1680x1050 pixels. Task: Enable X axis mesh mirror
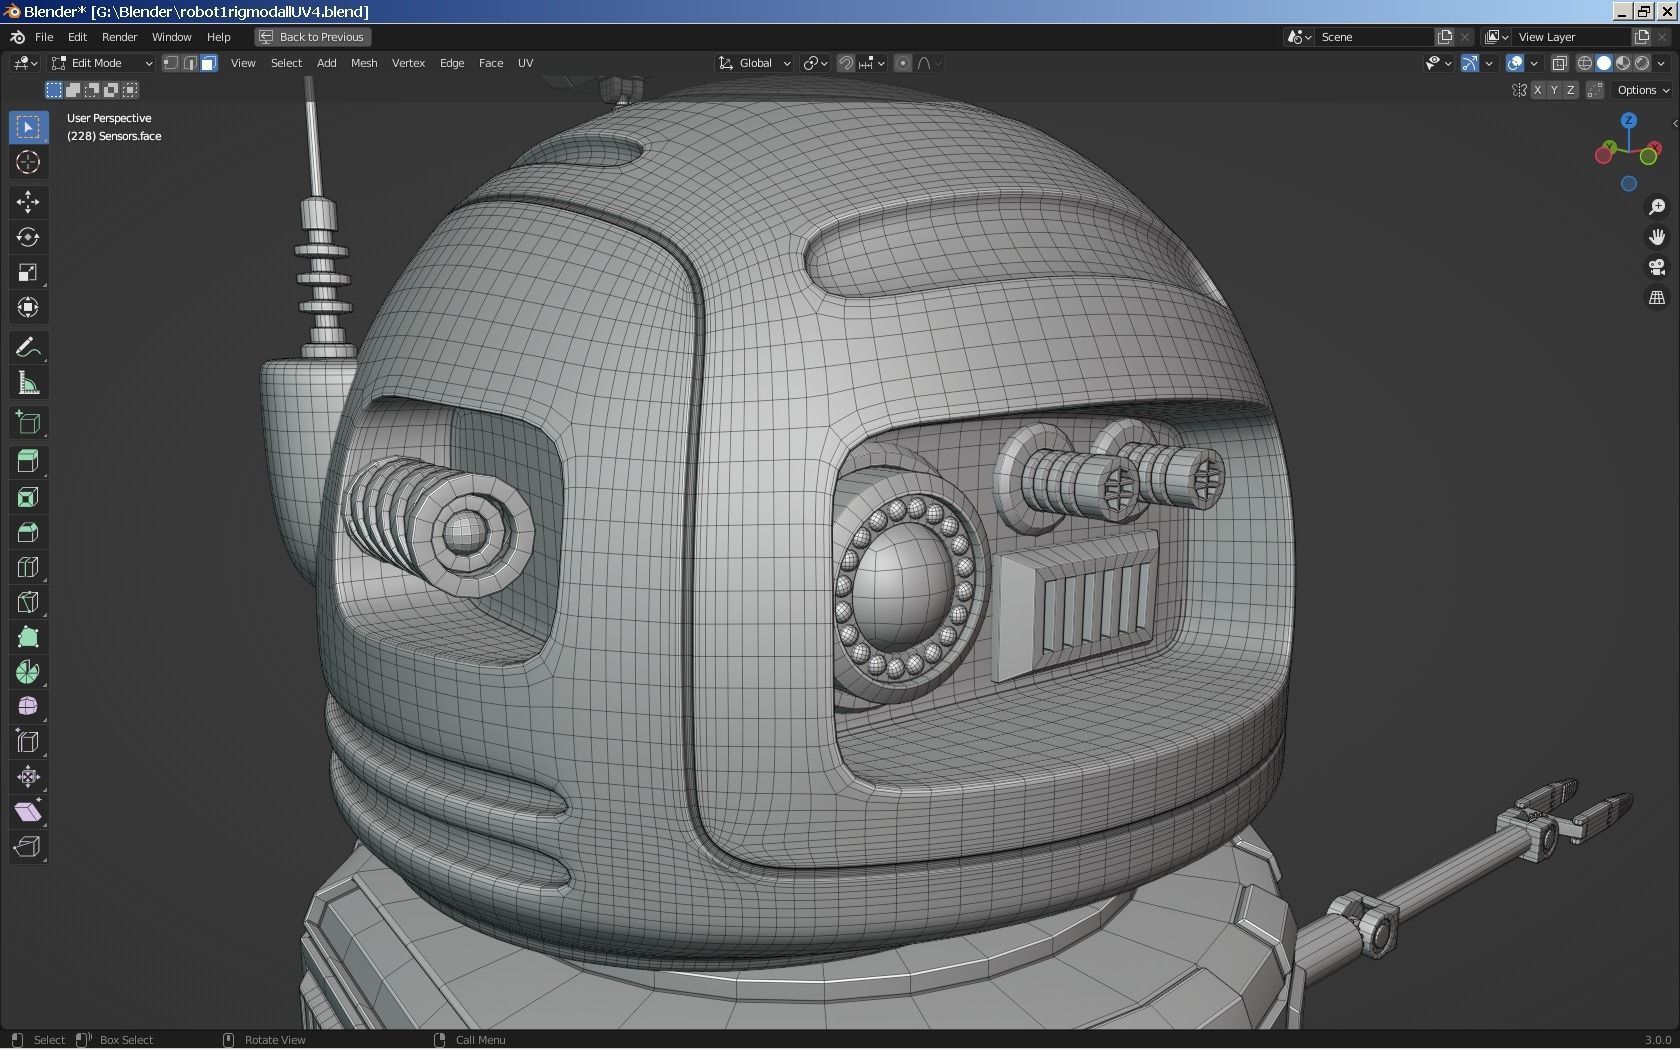1537,90
